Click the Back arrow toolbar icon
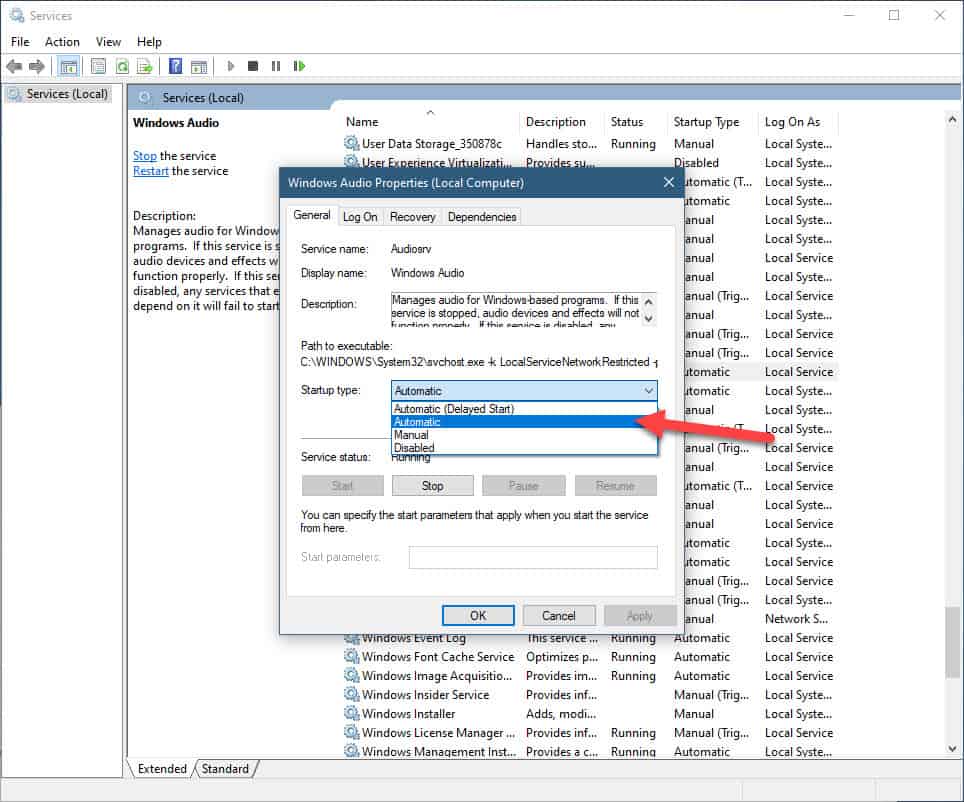This screenshot has height=802, width=964. (14, 66)
